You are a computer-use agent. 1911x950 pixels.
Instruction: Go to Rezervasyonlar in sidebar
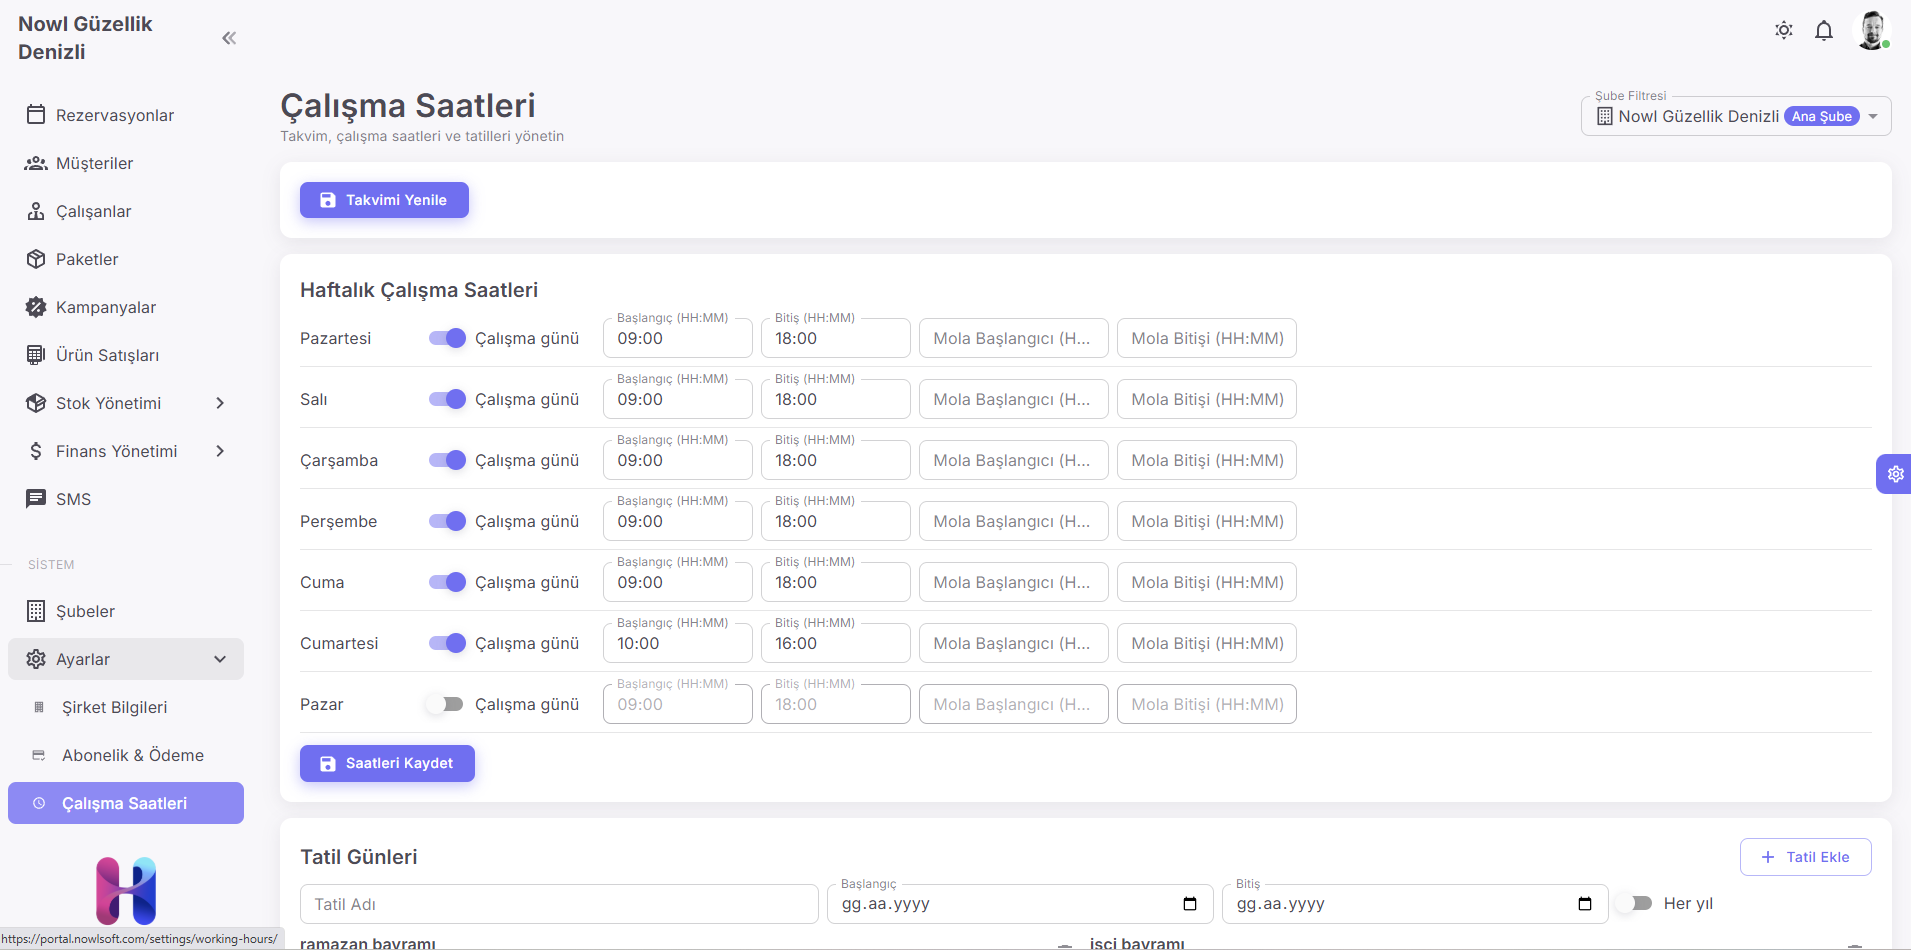click(x=114, y=115)
